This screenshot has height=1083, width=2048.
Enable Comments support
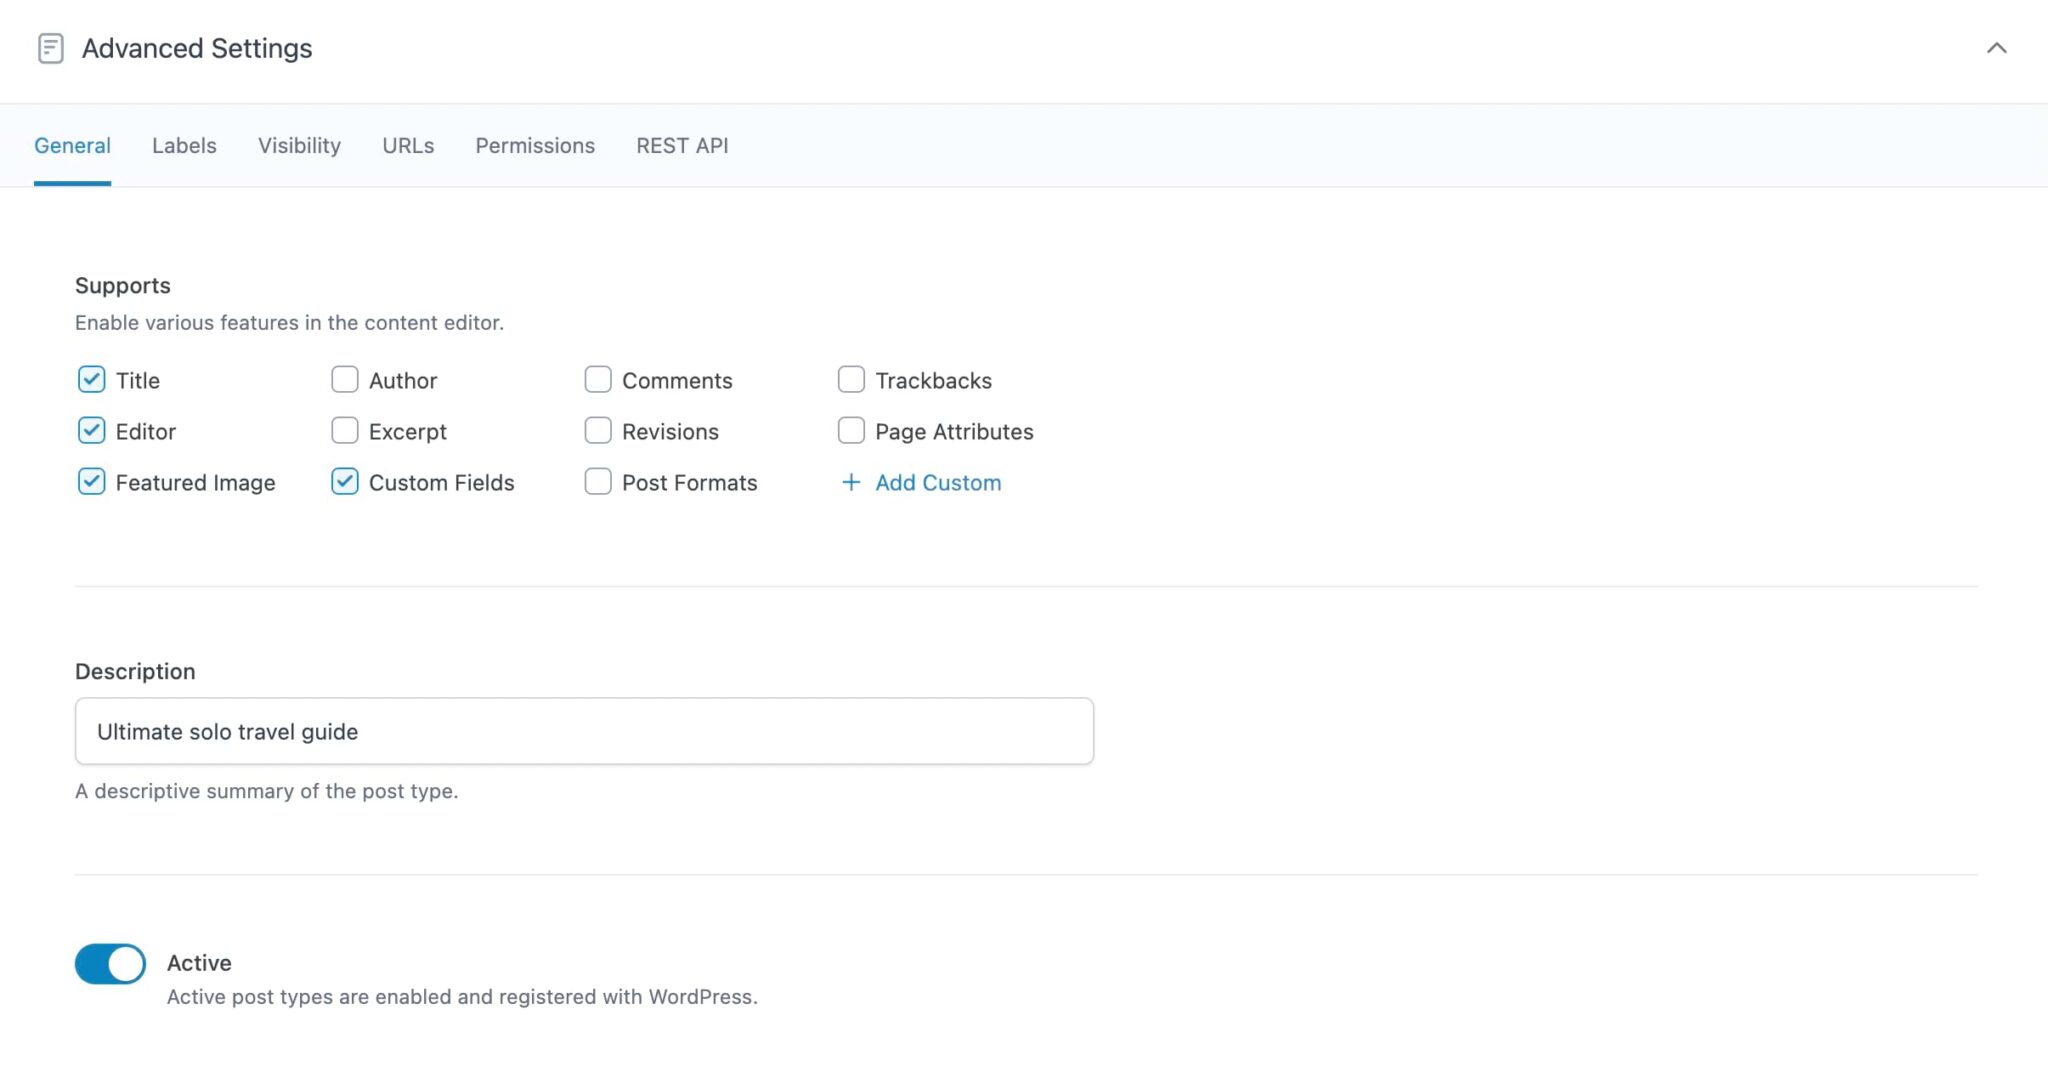click(x=597, y=380)
